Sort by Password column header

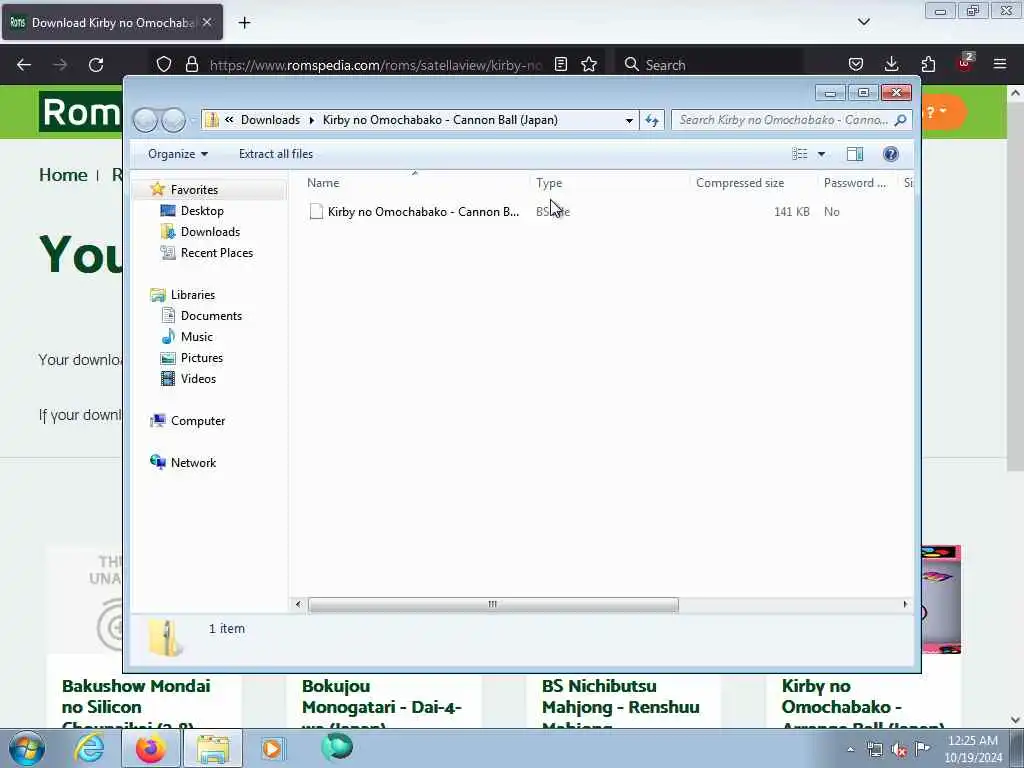point(857,184)
